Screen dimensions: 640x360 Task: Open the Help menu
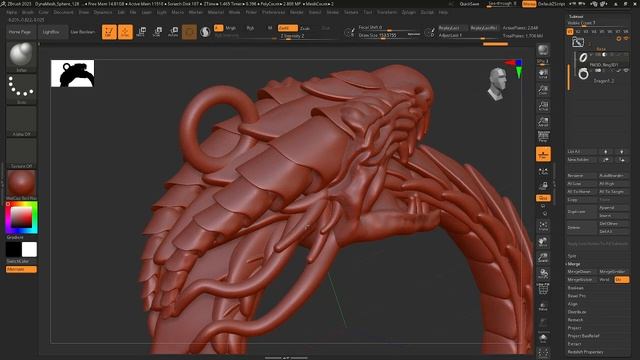pyautogui.click(x=443, y=12)
